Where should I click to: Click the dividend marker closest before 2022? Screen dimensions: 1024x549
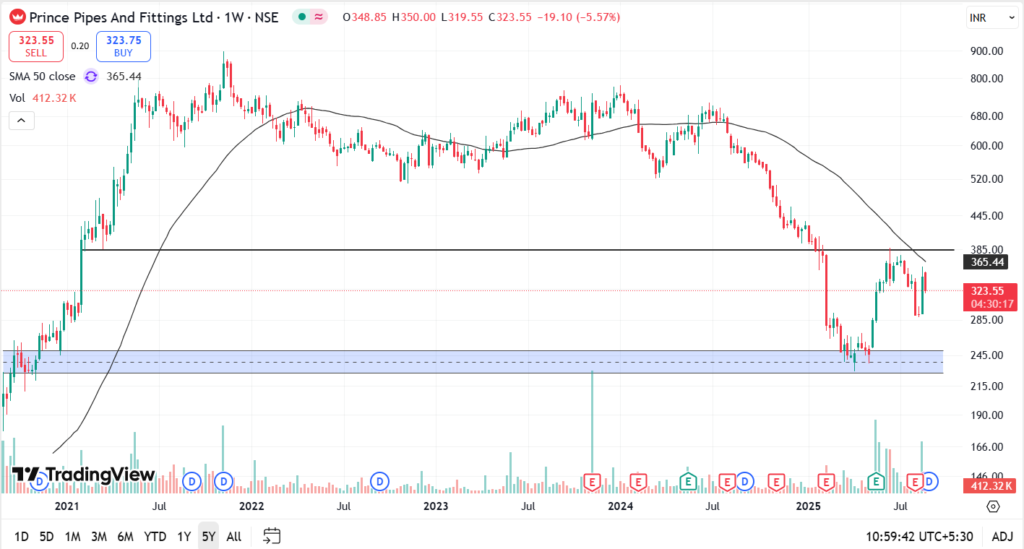[x=224, y=482]
